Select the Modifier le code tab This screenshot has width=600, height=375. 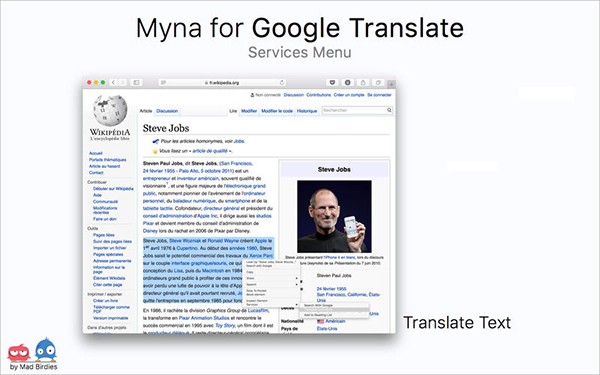point(277,111)
